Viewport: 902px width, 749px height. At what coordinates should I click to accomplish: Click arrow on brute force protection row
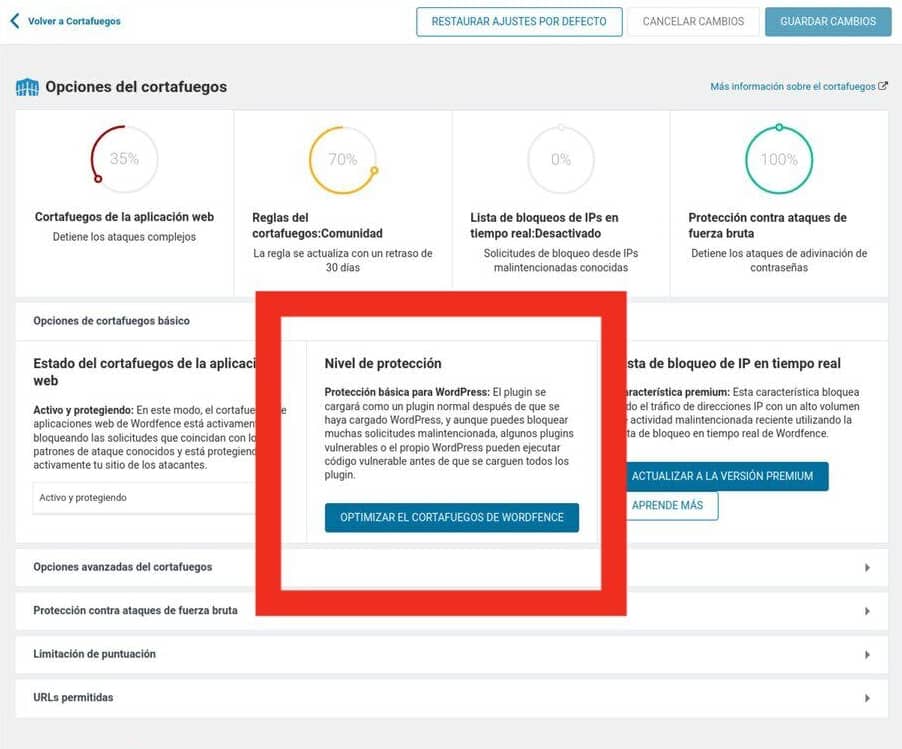867,611
